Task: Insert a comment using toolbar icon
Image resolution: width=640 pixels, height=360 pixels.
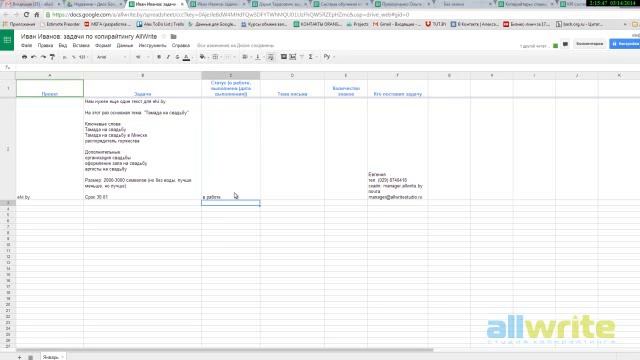Action: pyautogui.click(x=283, y=57)
